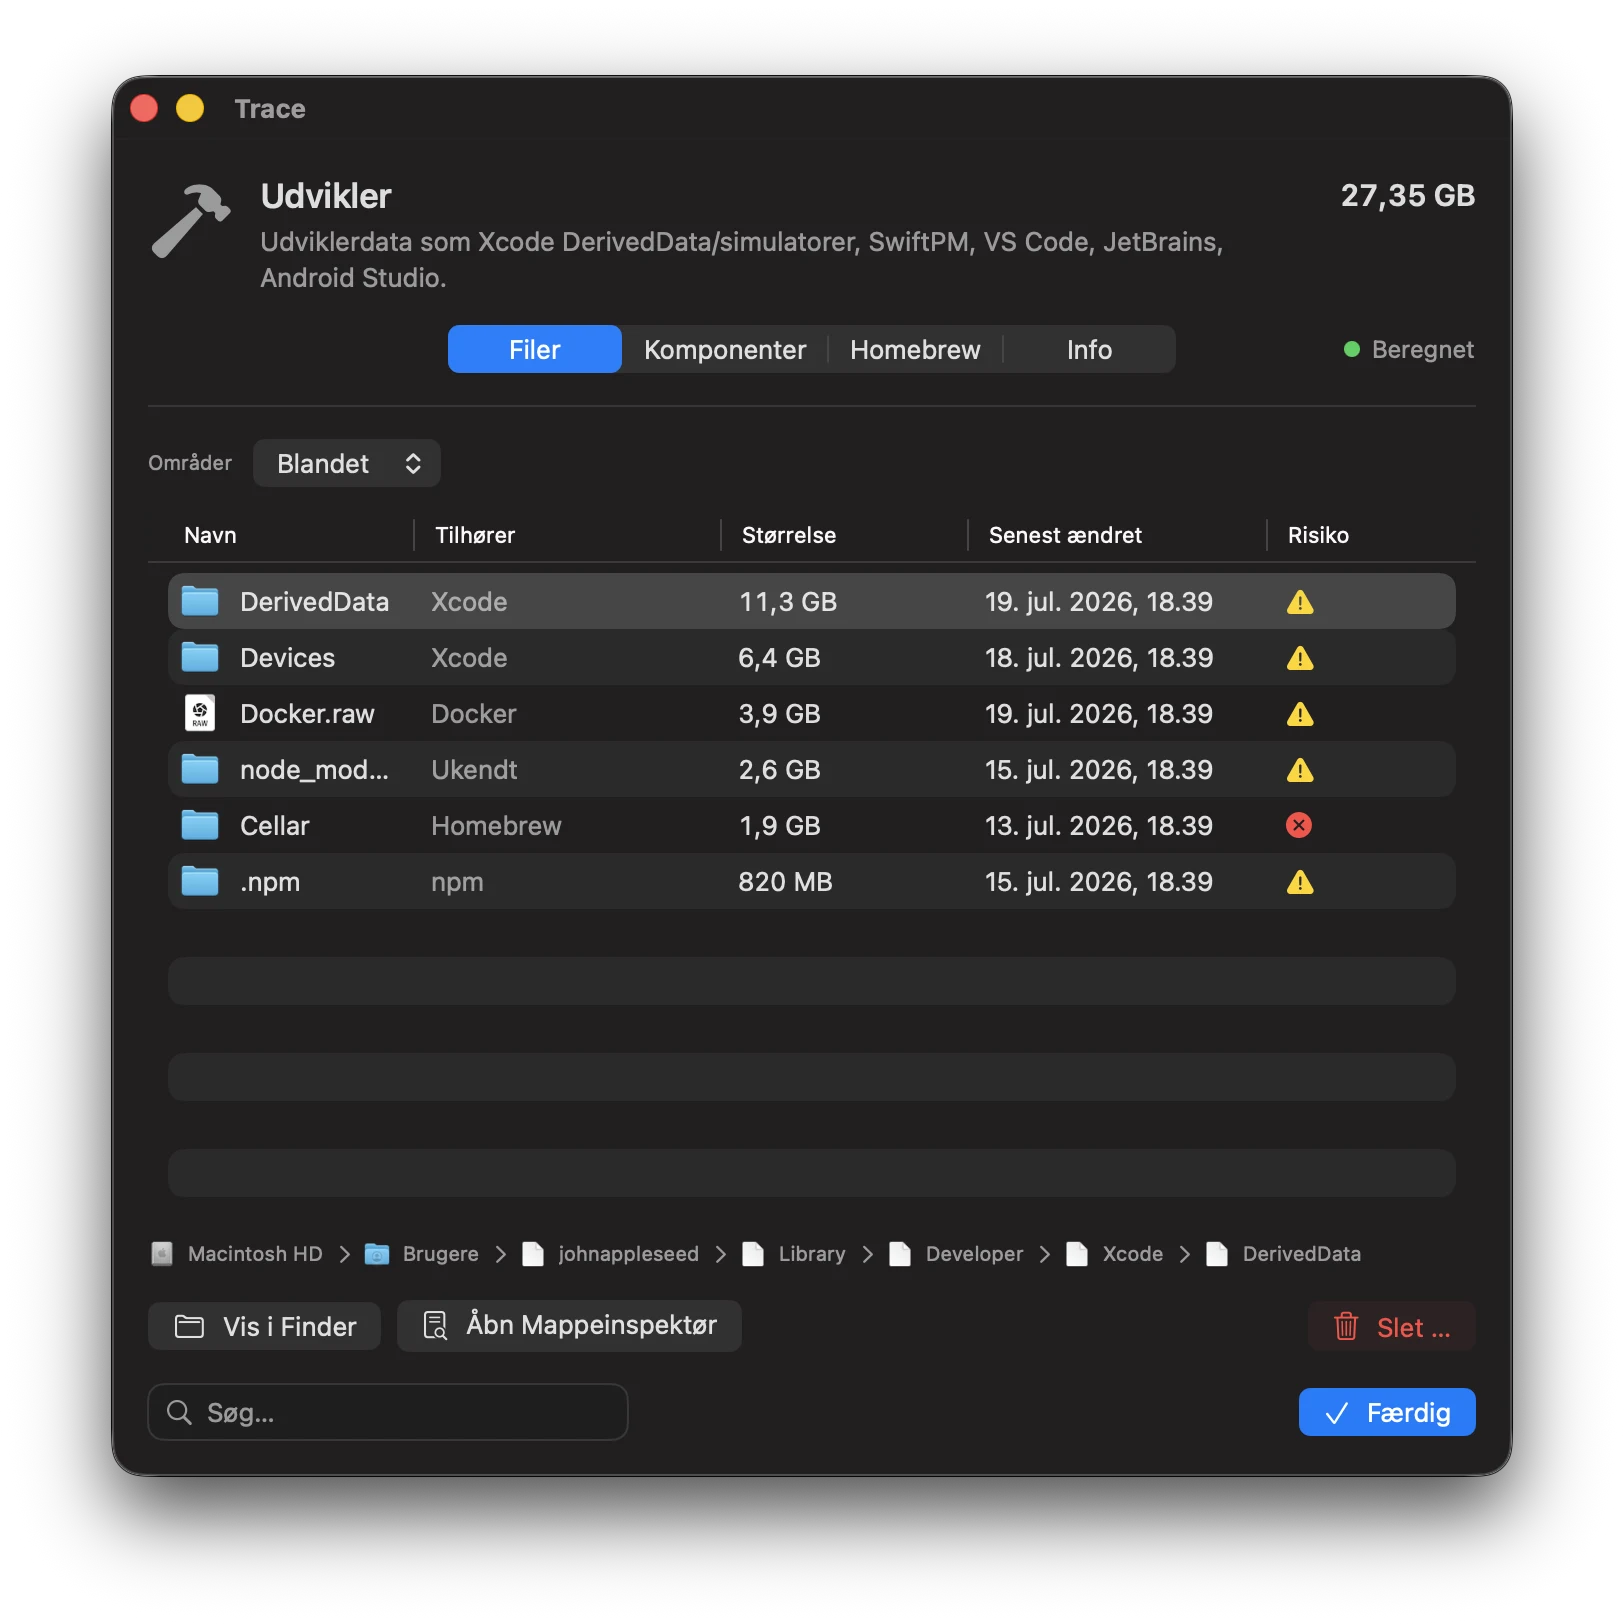Click Library in the path bar
Screen dimensions: 1624x1624
[x=812, y=1254]
